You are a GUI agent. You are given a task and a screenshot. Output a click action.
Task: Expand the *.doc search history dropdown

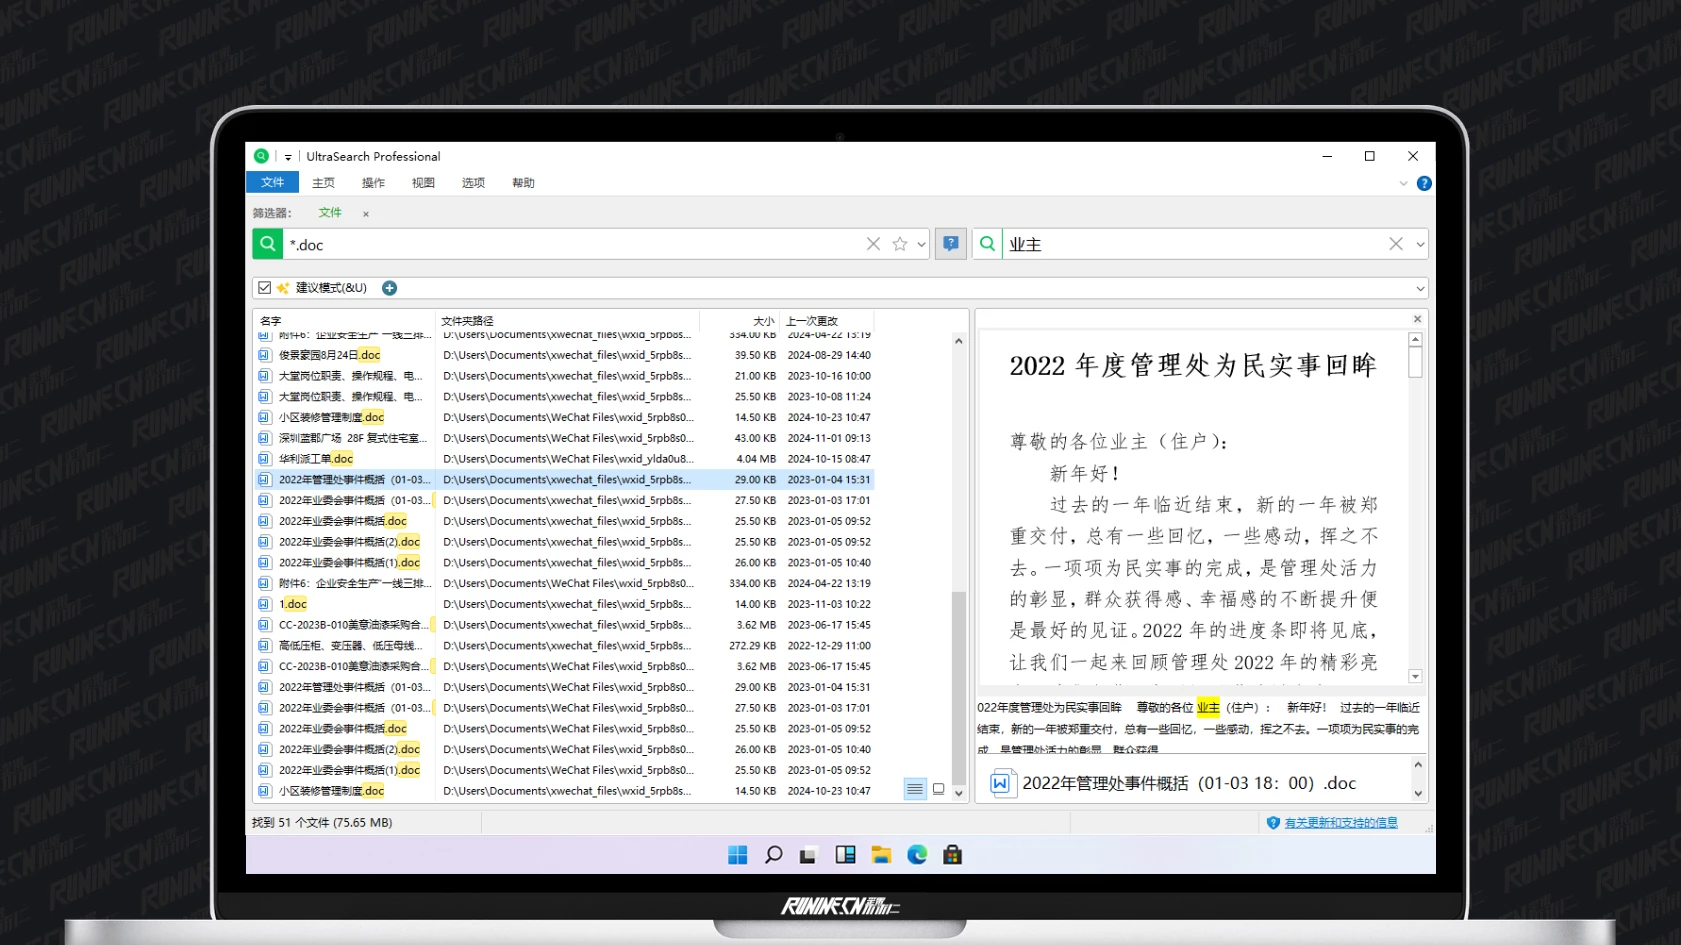(x=921, y=244)
